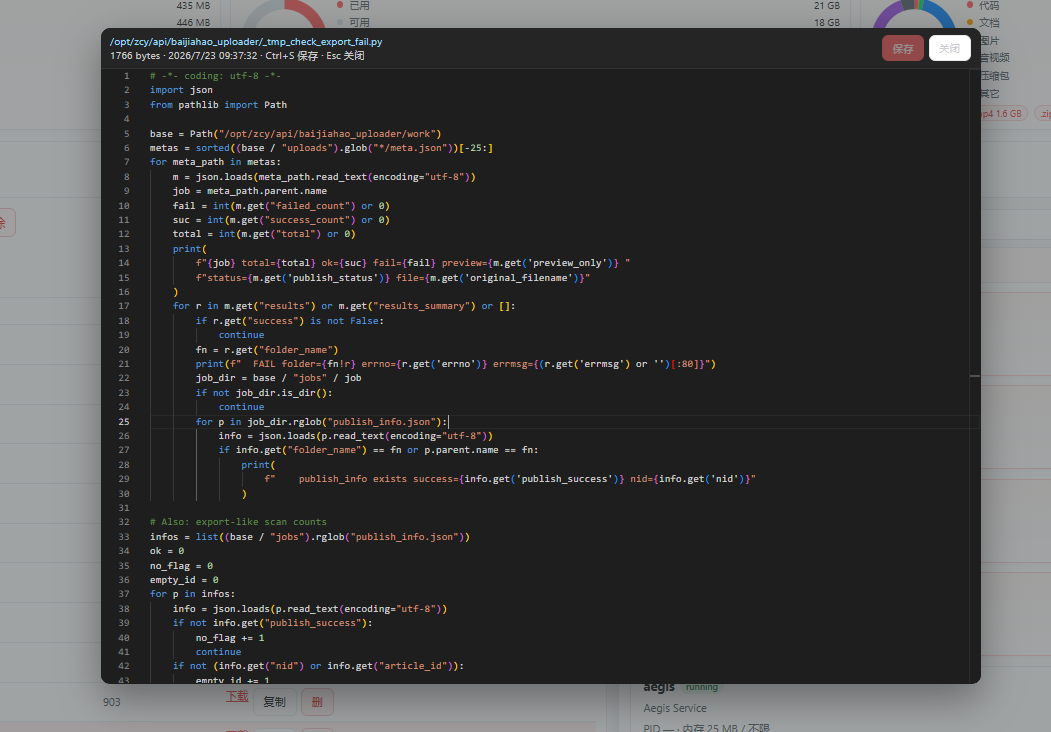Viewport: 1051px width, 732px height.
Task: Click line number 17 in the gutter
Action: pyautogui.click(x=124, y=306)
